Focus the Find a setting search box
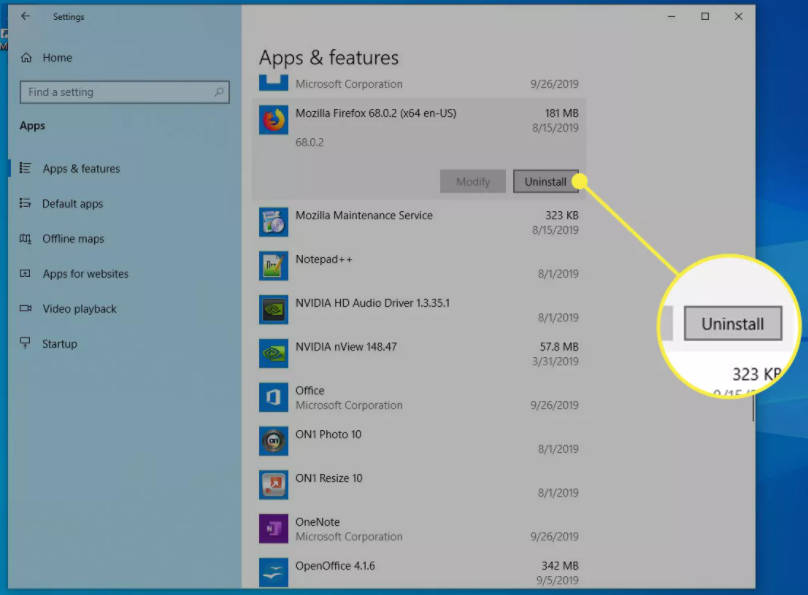Image resolution: width=808 pixels, height=595 pixels. pos(115,92)
